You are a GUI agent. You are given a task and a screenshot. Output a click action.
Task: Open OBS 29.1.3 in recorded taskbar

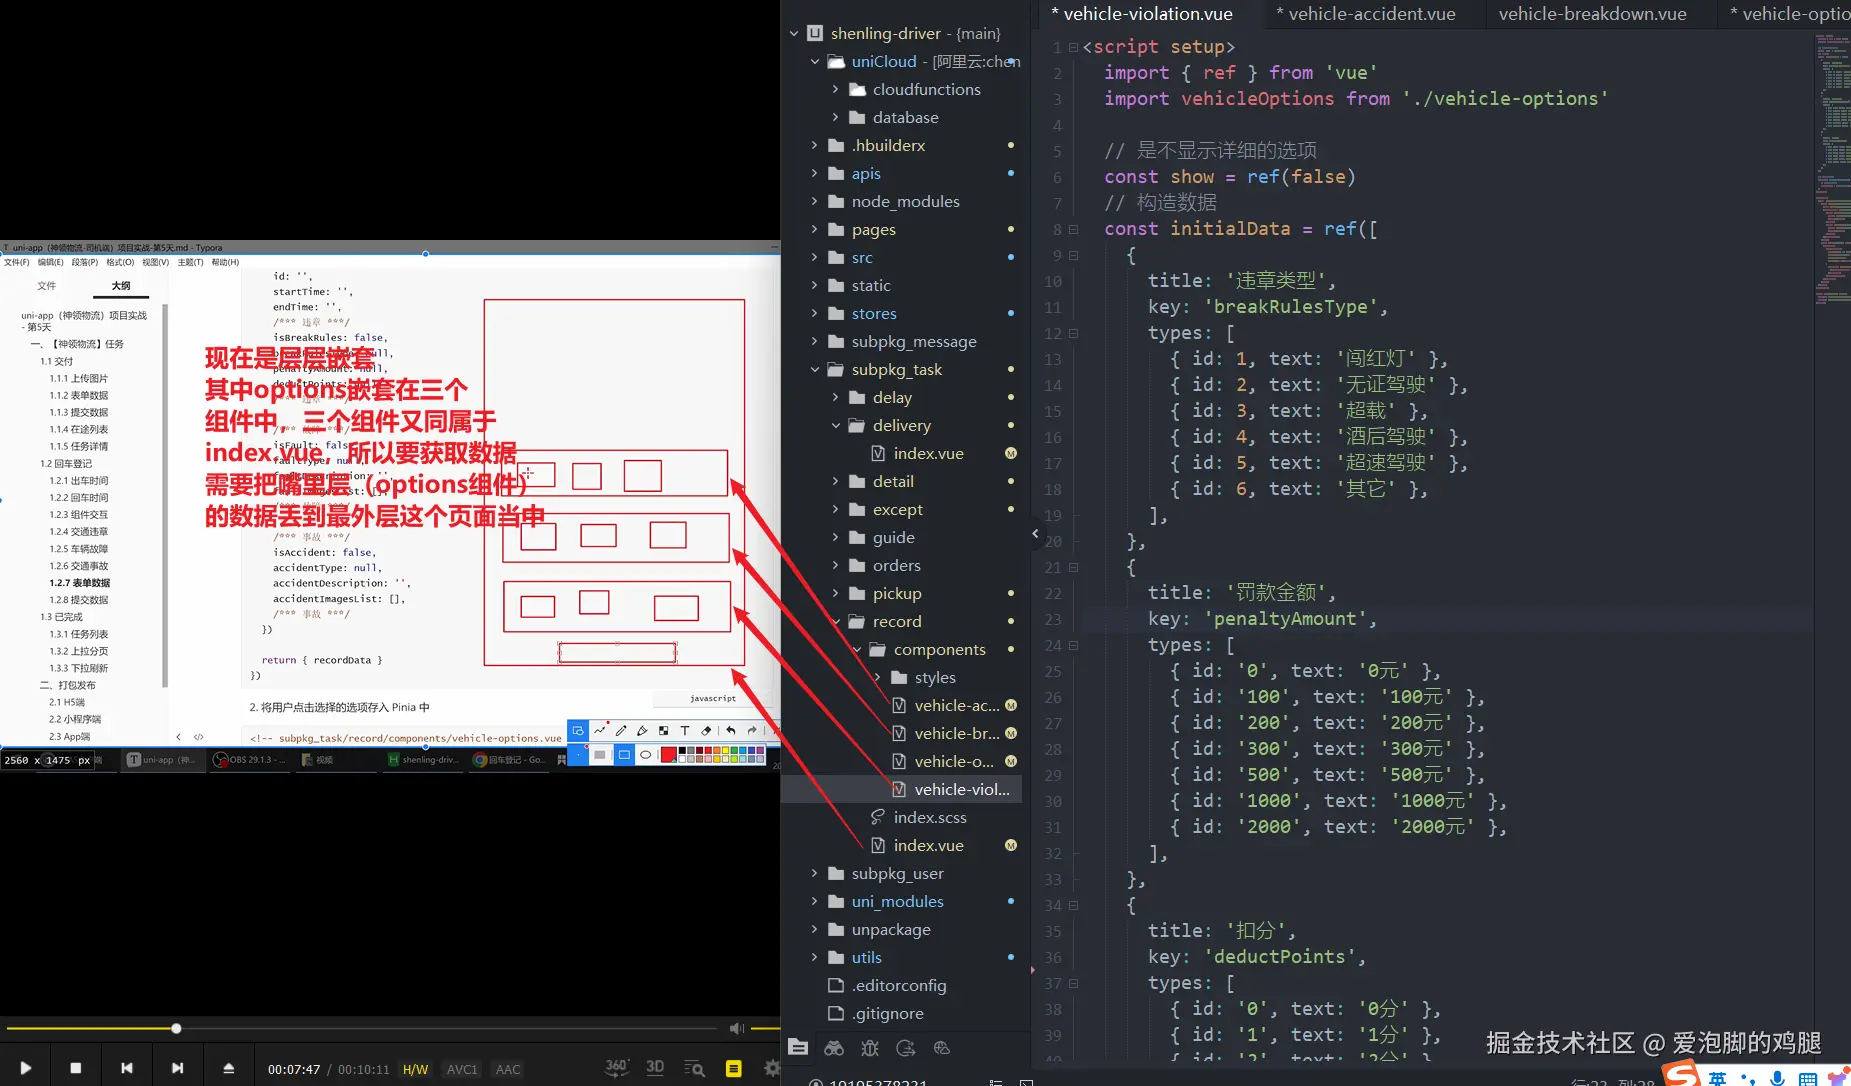click(x=249, y=760)
